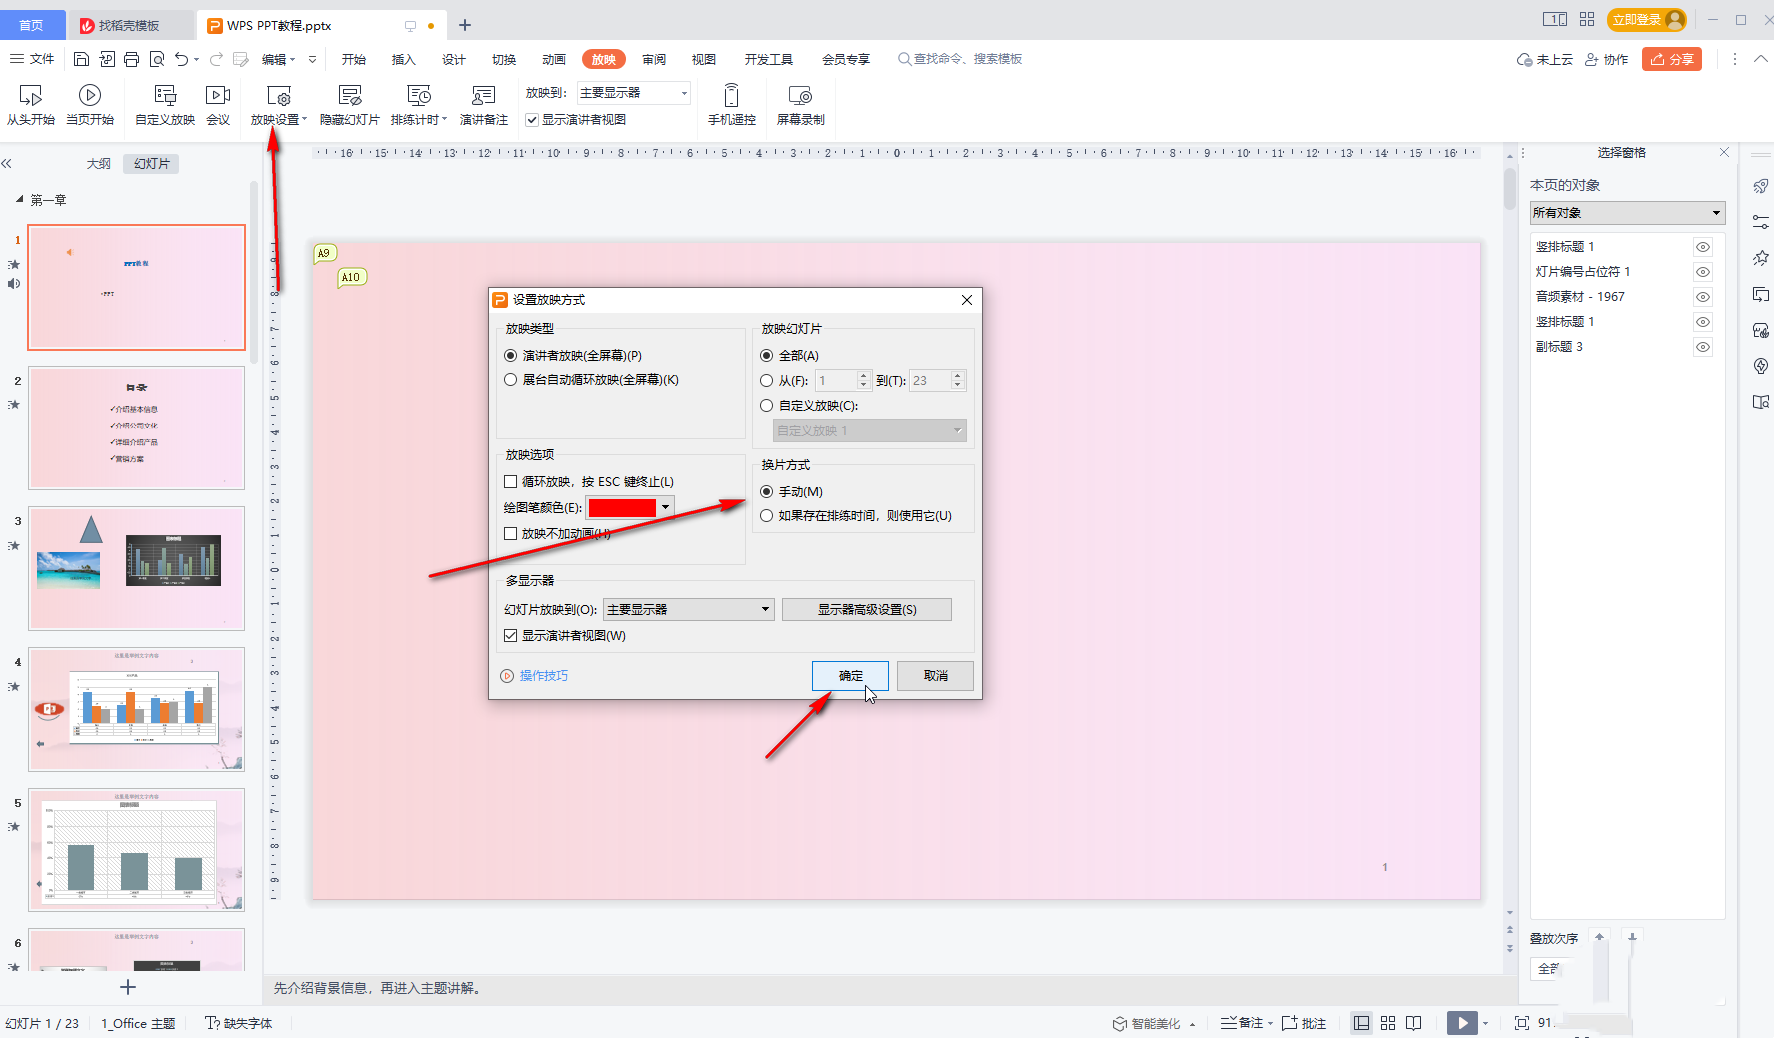Select 自定义放映(C) radio in dialog
This screenshot has width=1774, height=1038.
coord(767,406)
